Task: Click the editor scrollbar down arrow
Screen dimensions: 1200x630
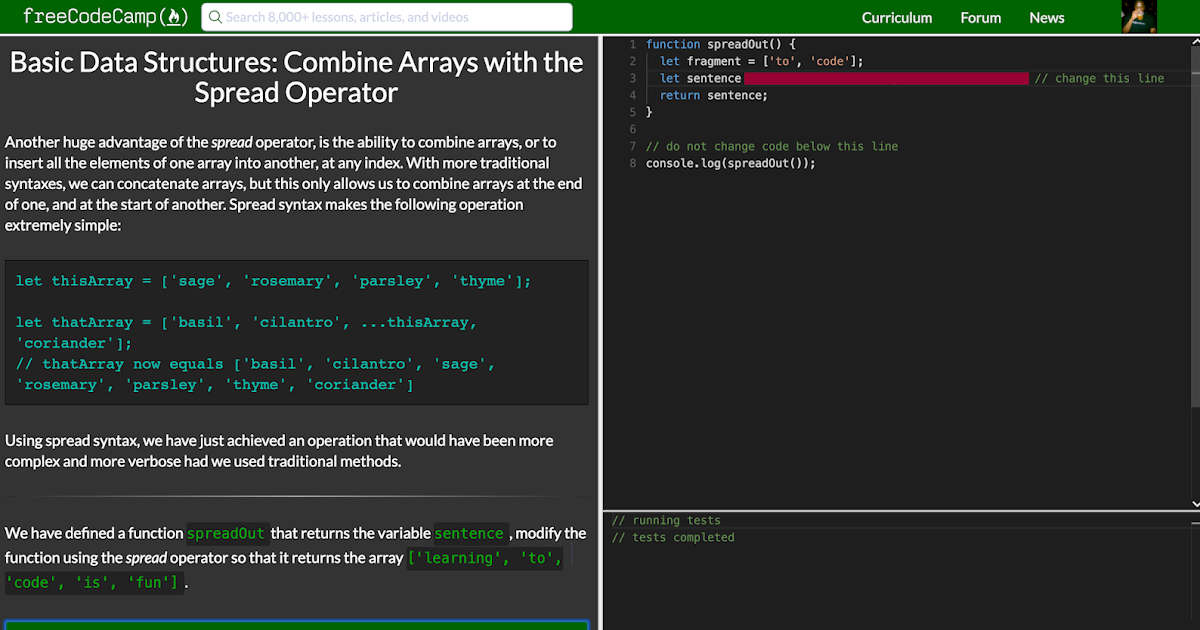Action: 1195,503
